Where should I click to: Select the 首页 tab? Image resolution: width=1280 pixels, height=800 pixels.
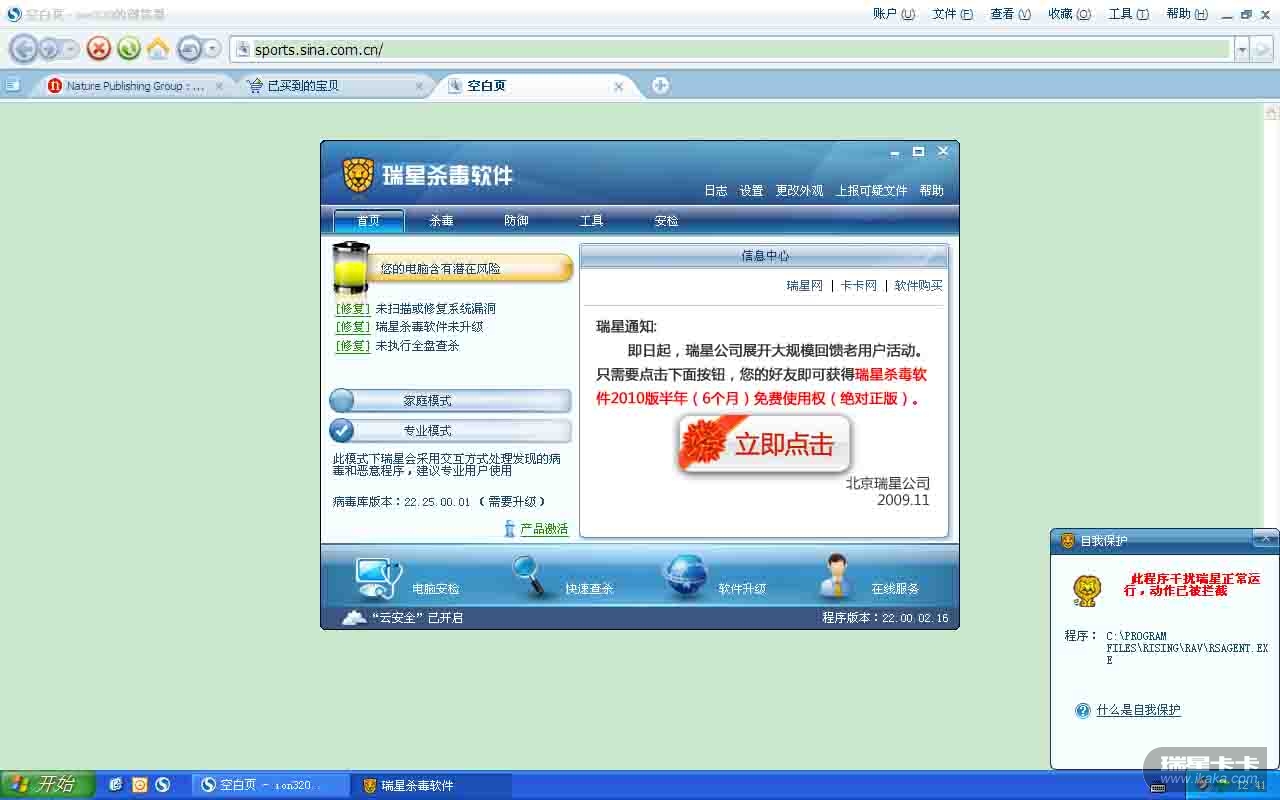coord(369,221)
